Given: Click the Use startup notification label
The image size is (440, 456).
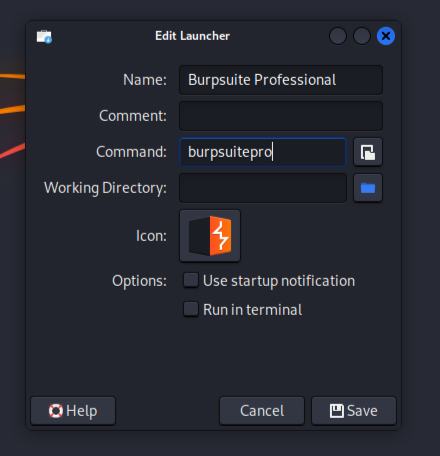Looking at the screenshot, I should tap(279, 281).
